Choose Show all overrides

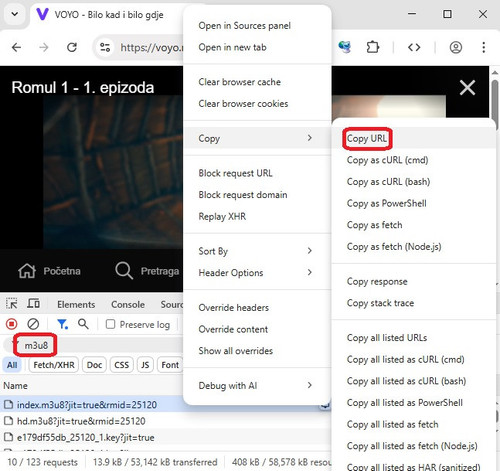[x=257, y=351]
